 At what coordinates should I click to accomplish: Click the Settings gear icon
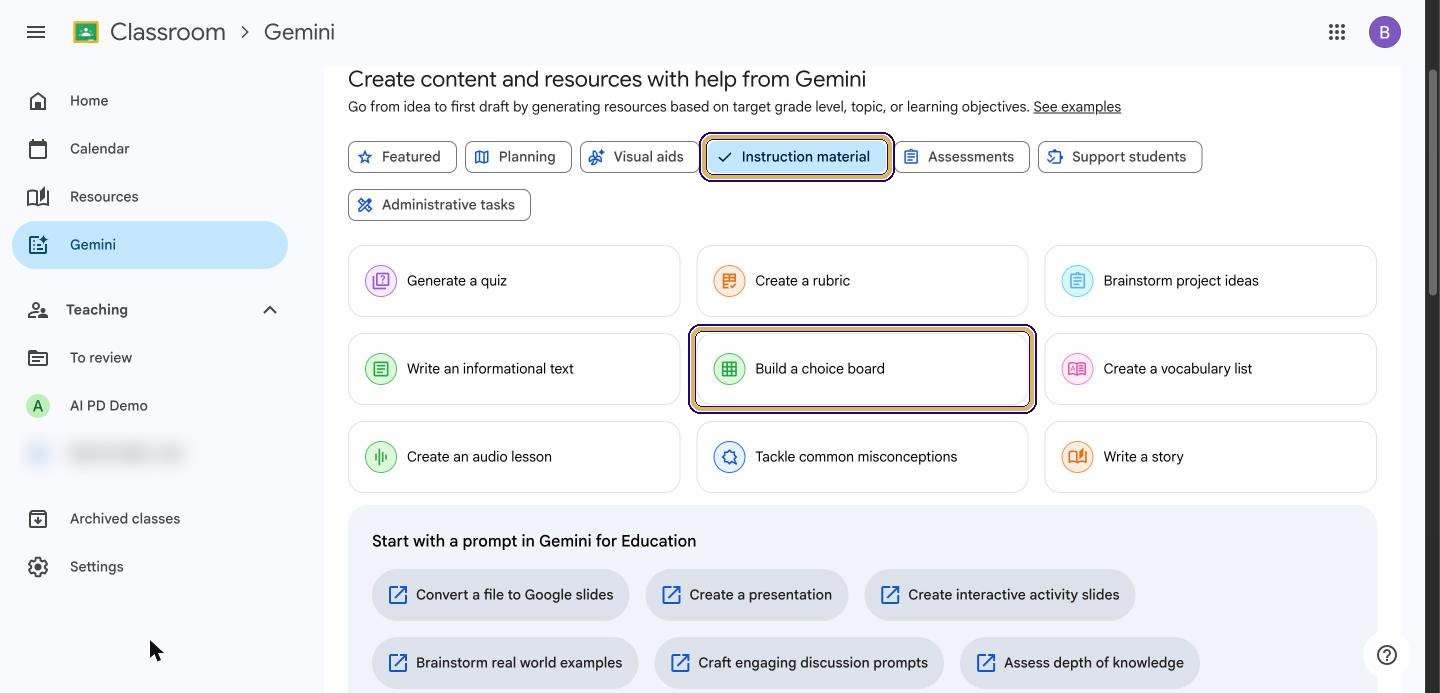(x=38, y=567)
